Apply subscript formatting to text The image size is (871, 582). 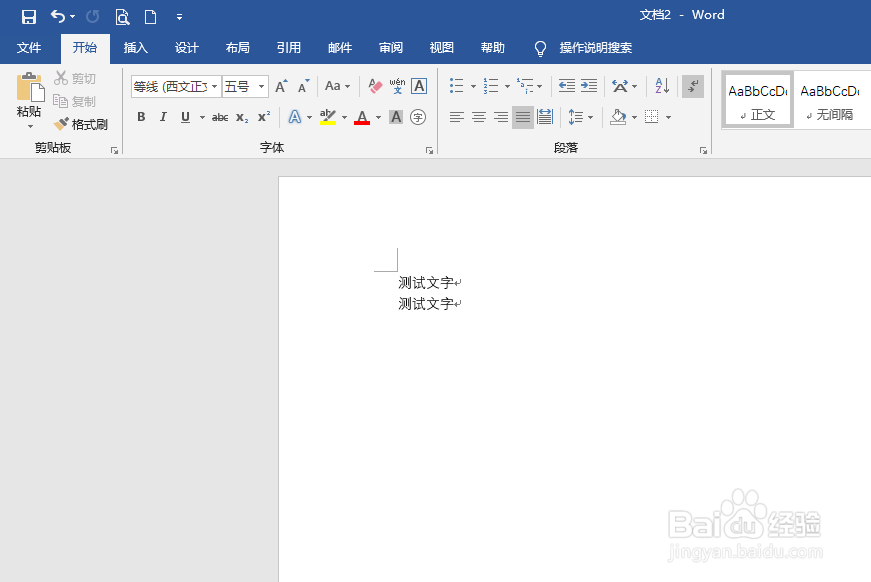[240, 117]
